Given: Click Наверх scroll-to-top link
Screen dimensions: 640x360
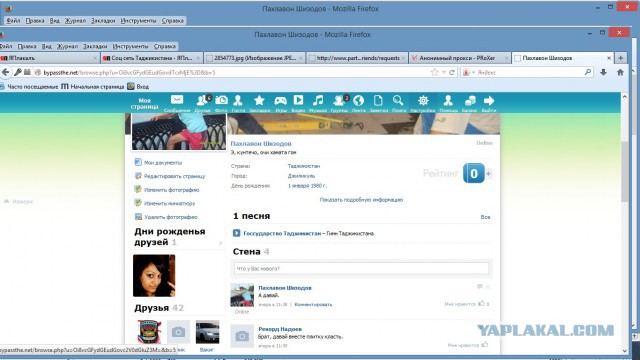Looking at the screenshot, I should [18, 201].
